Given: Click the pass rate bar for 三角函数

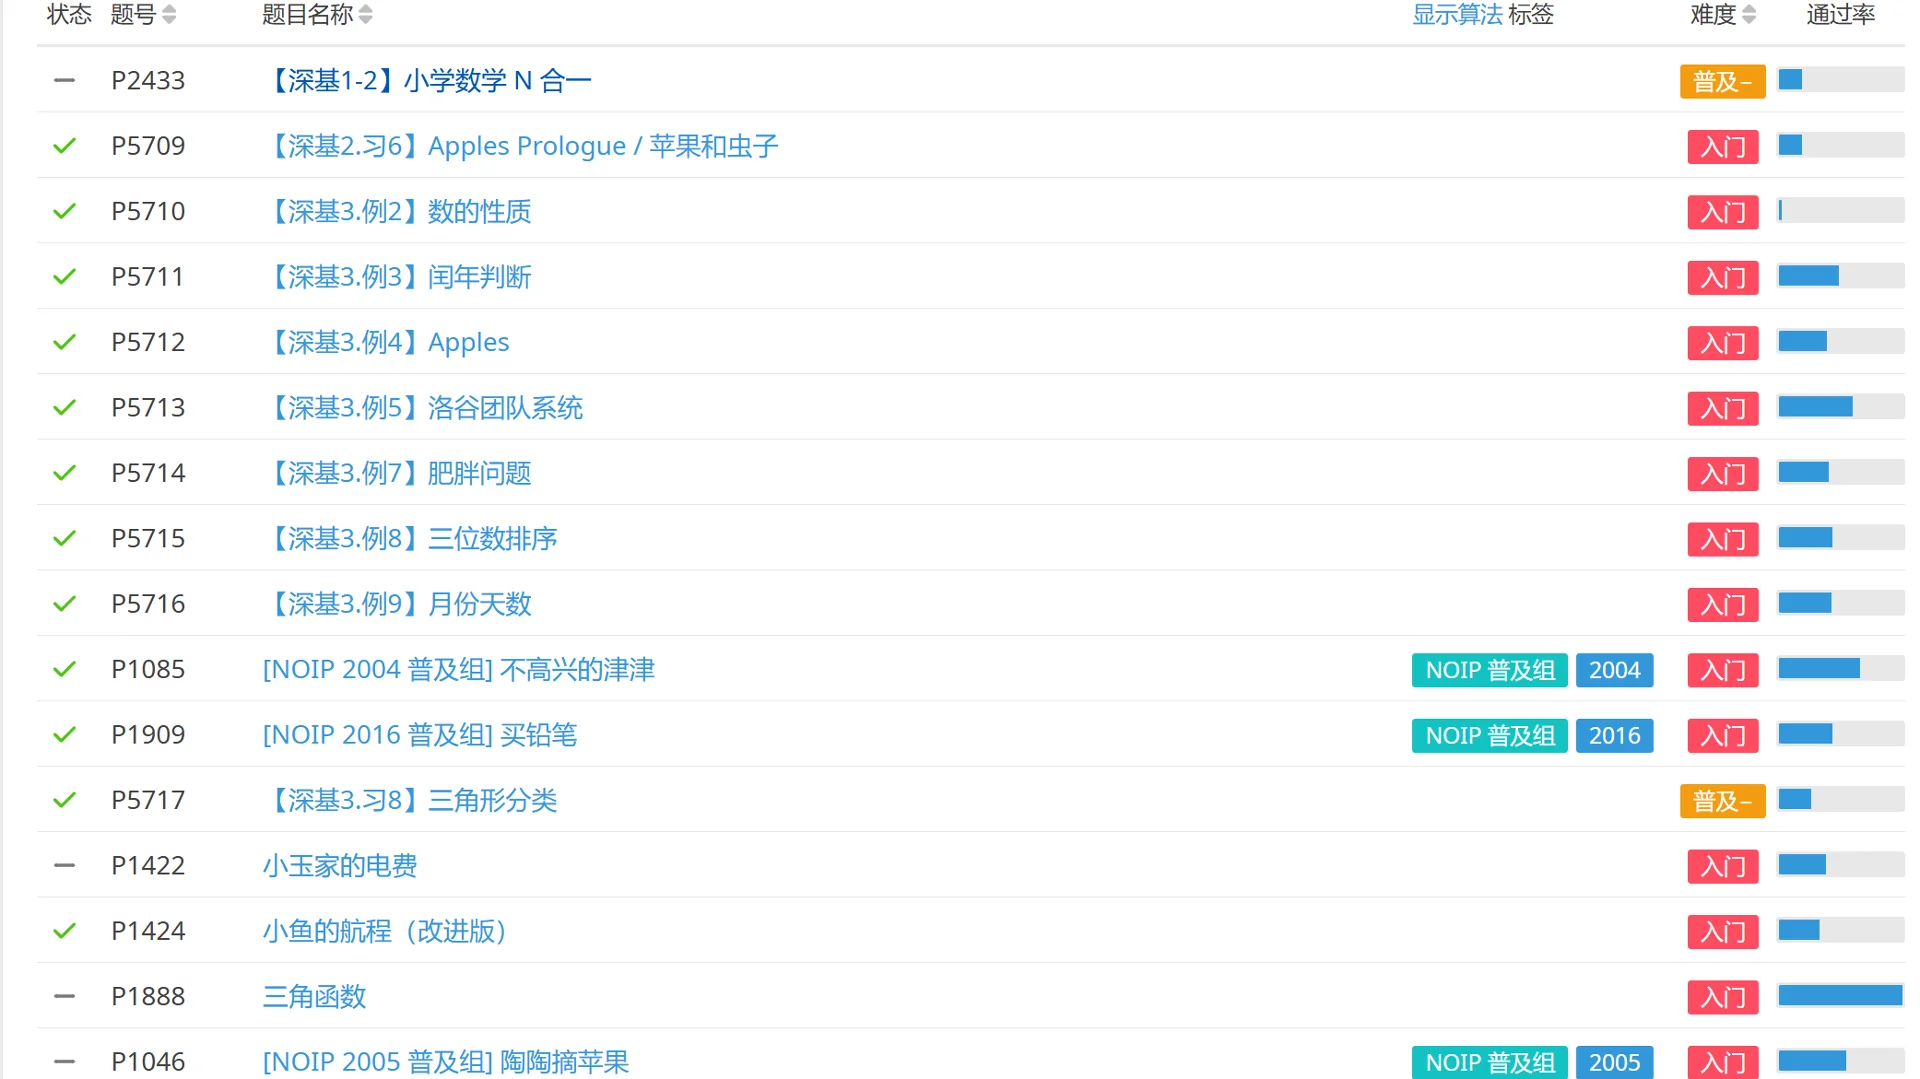Looking at the screenshot, I should (1840, 996).
